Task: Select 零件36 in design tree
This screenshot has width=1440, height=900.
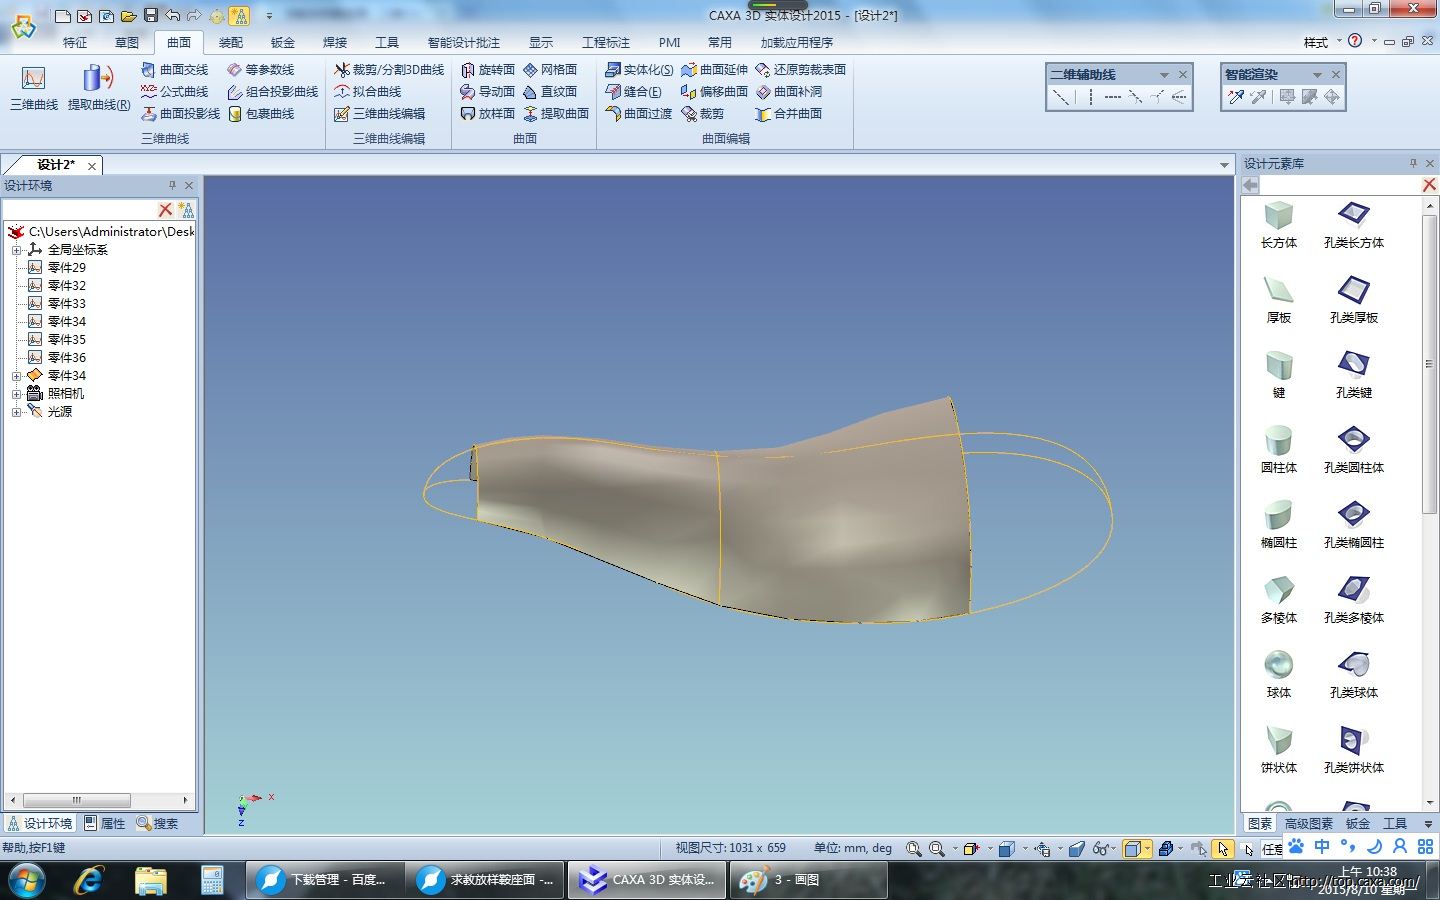Action: 57,358
